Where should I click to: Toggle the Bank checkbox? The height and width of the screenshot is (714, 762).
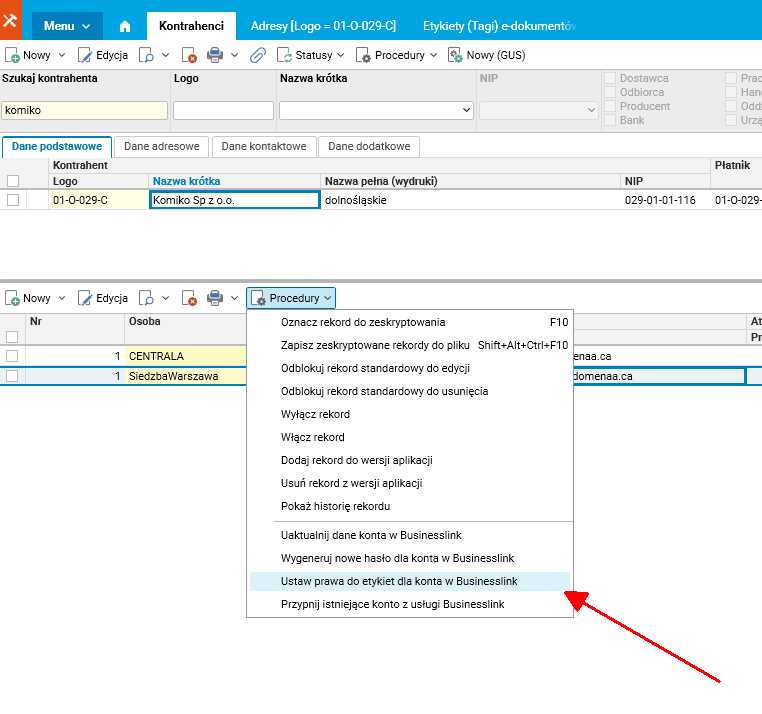(610, 121)
